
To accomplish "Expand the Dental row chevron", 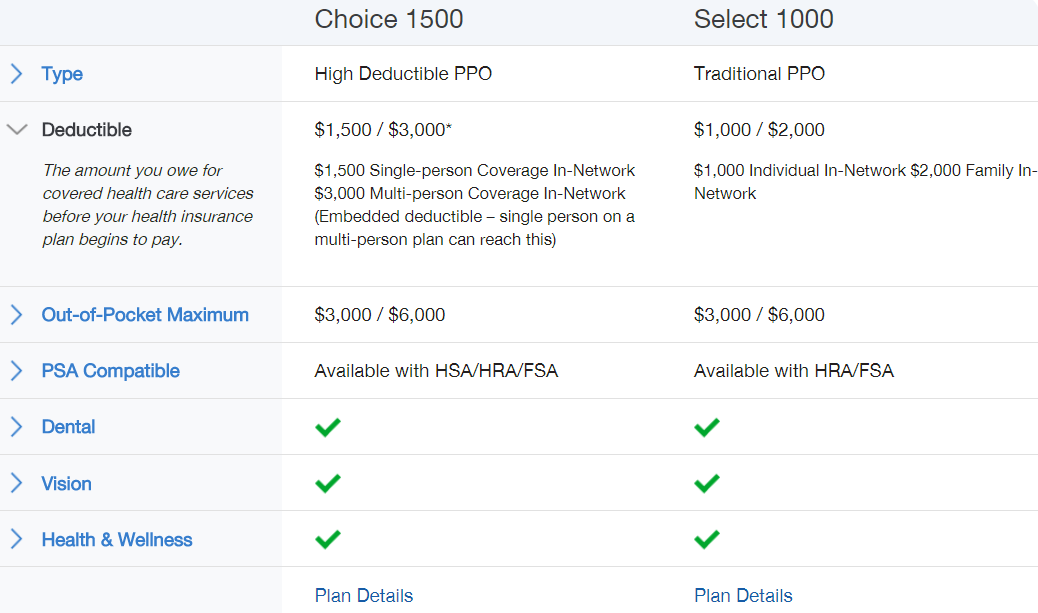I will [x=16, y=427].
